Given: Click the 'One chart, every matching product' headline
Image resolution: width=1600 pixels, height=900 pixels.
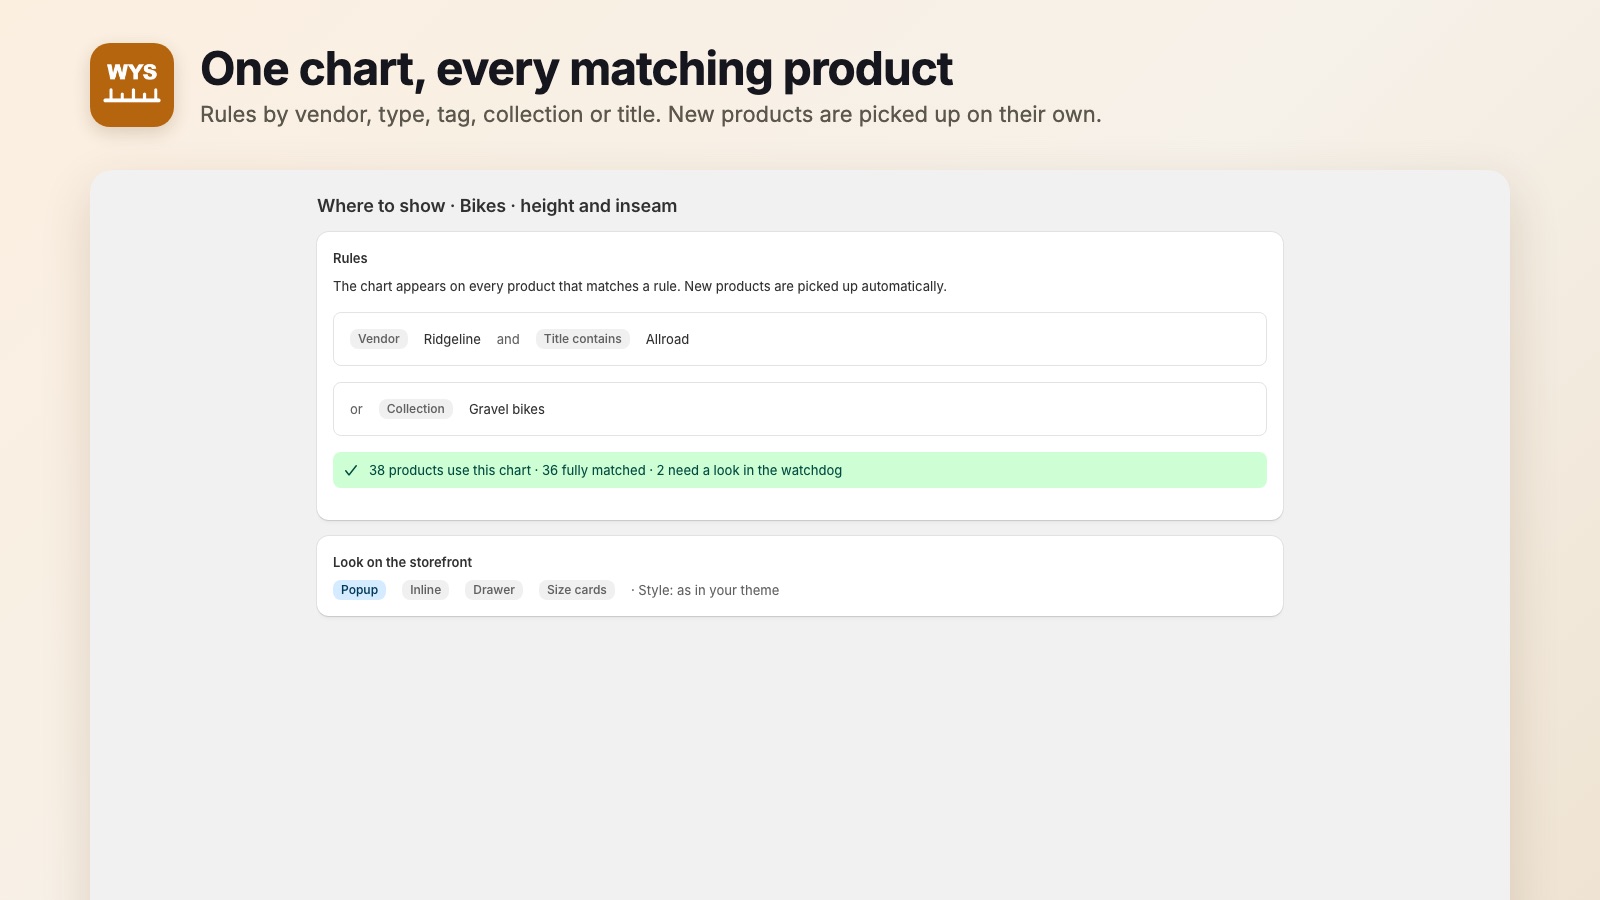Looking at the screenshot, I should click(x=577, y=69).
